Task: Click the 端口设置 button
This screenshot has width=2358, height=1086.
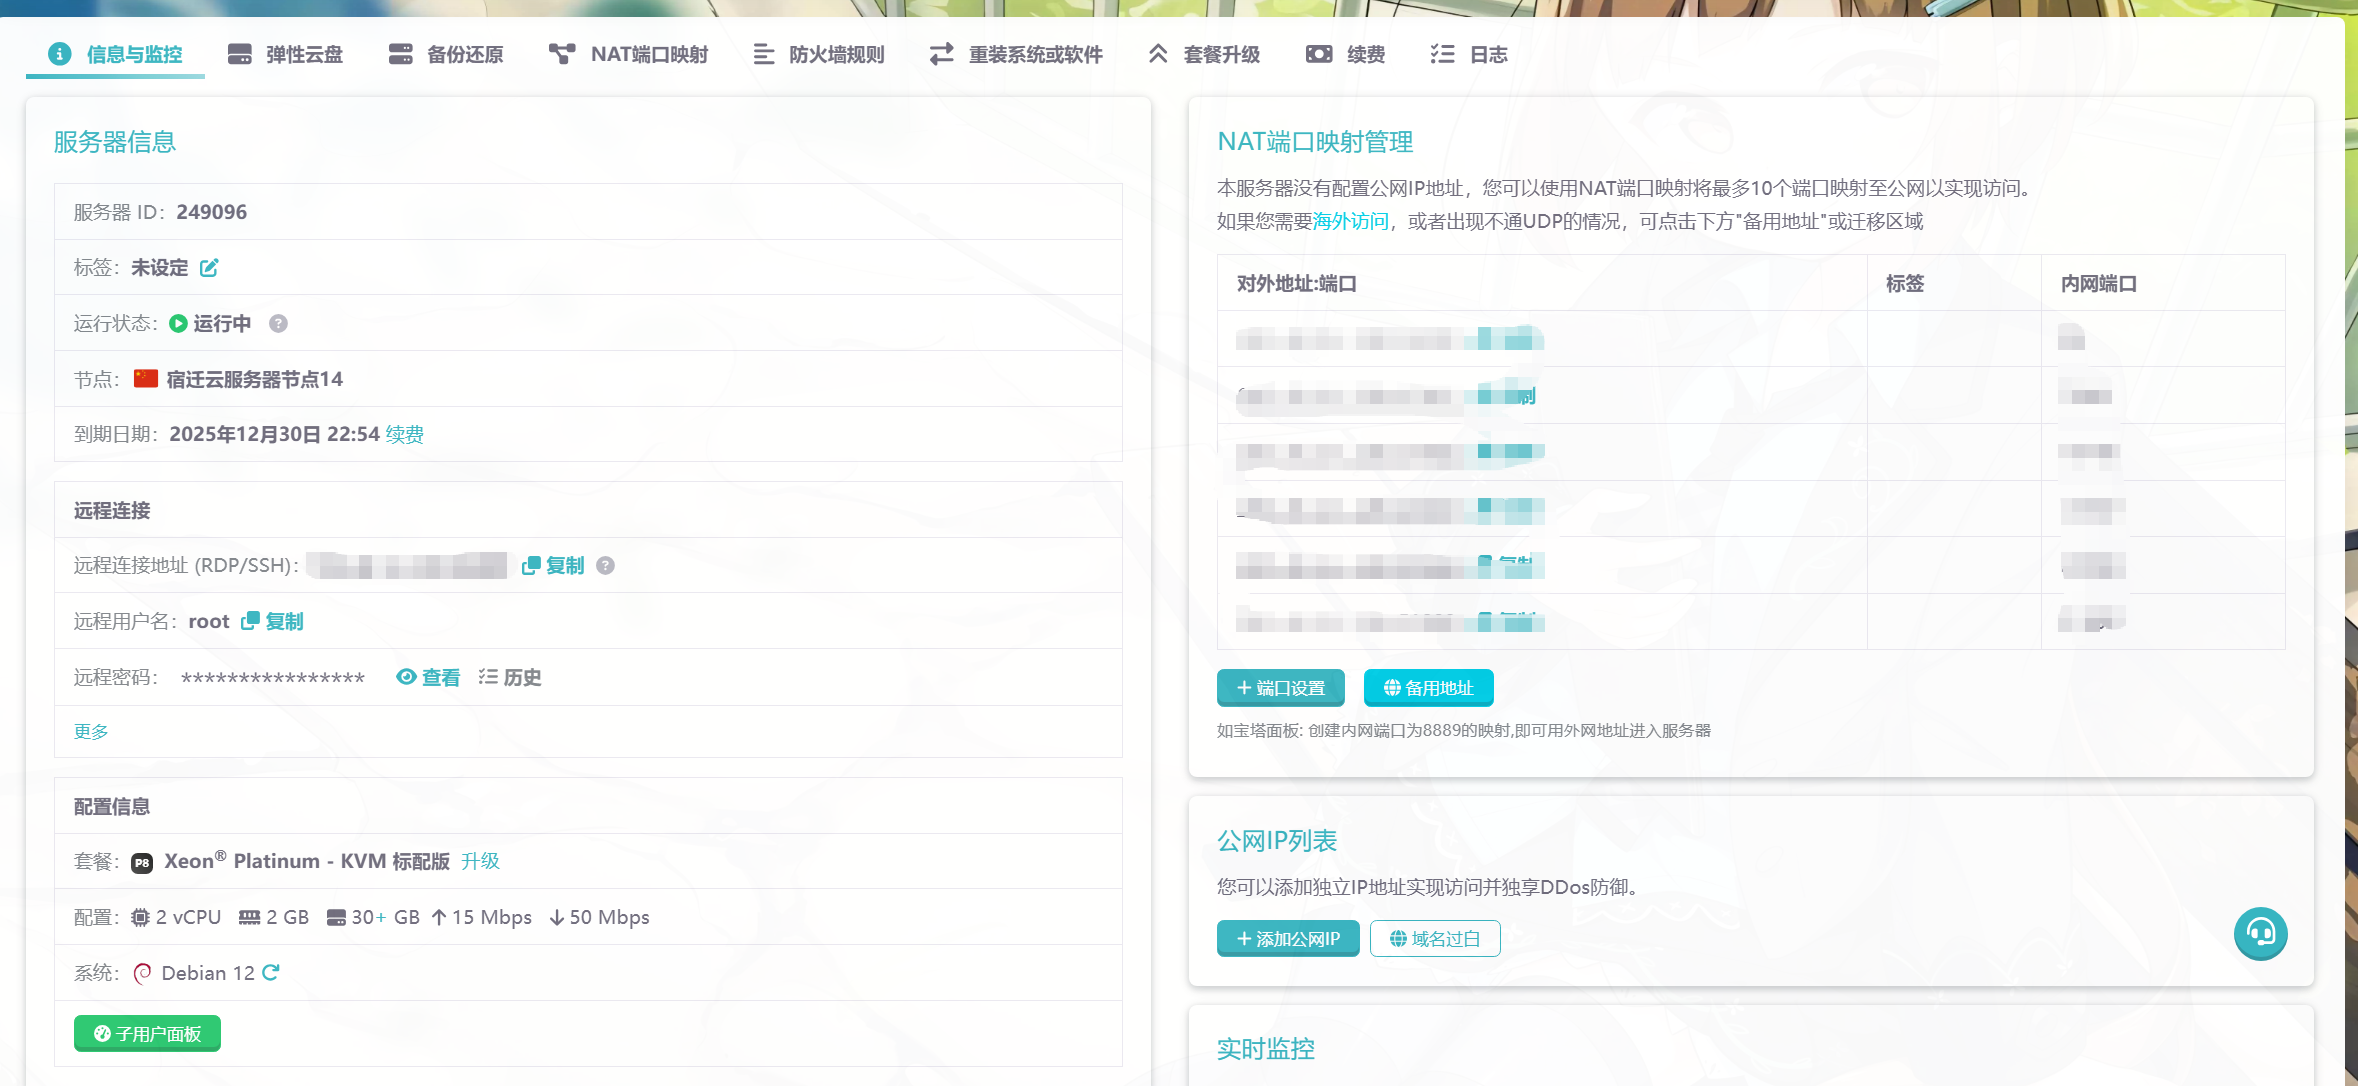Action: (1280, 688)
